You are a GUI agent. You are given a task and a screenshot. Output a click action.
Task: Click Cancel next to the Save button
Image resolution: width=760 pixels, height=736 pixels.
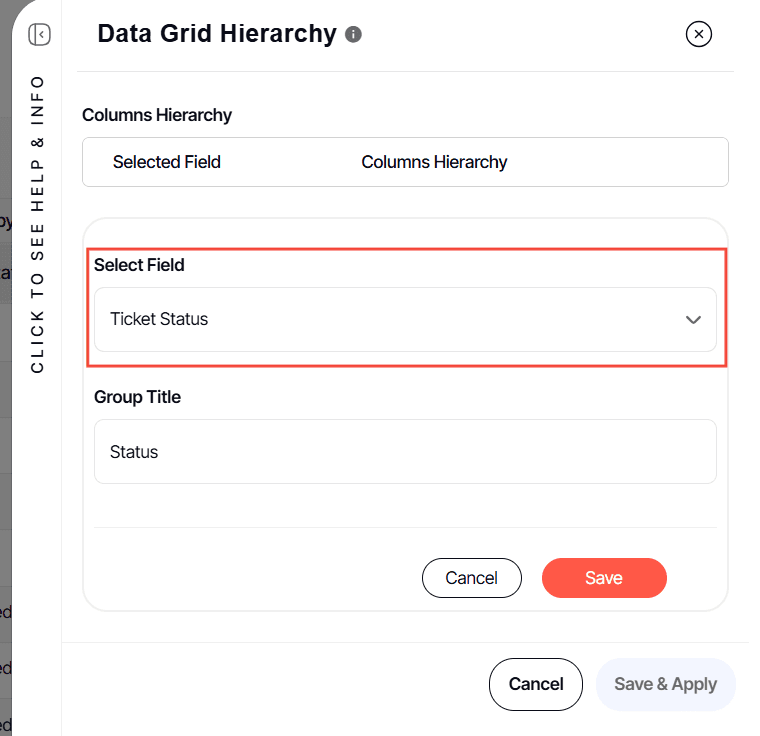pos(471,578)
